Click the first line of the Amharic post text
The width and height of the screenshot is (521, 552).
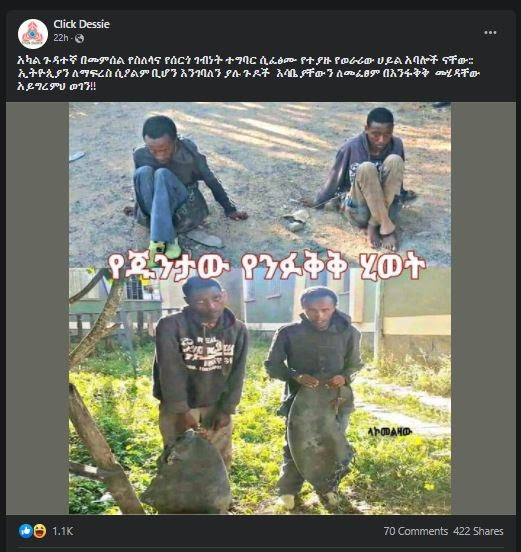[246, 60]
